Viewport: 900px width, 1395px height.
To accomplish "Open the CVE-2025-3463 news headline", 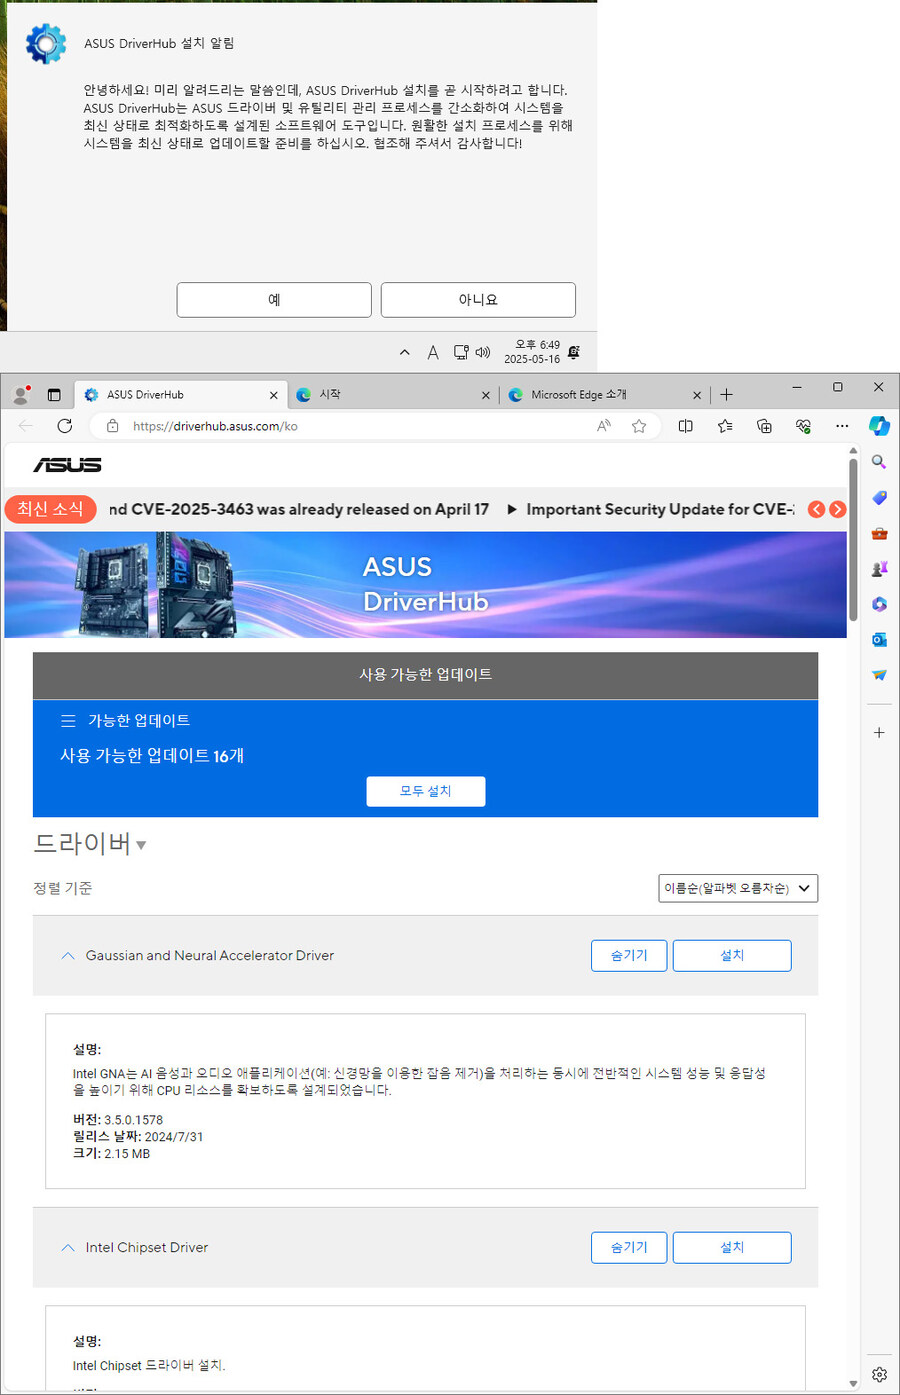I will point(299,509).
